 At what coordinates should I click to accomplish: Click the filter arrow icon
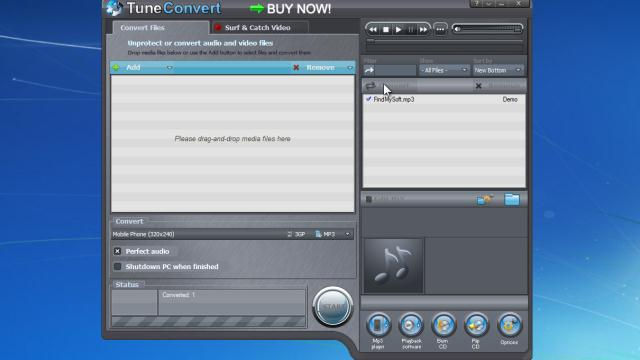(x=369, y=70)
